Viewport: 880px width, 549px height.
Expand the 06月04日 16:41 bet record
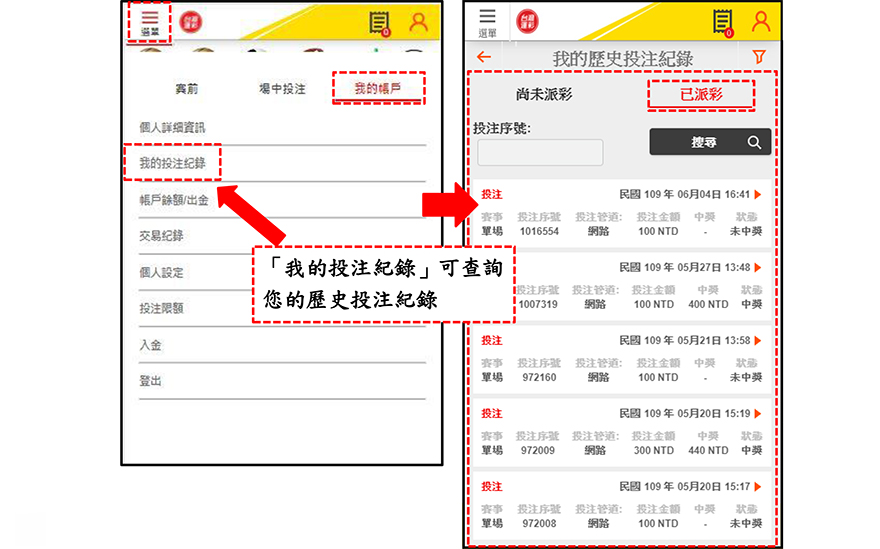757,194
